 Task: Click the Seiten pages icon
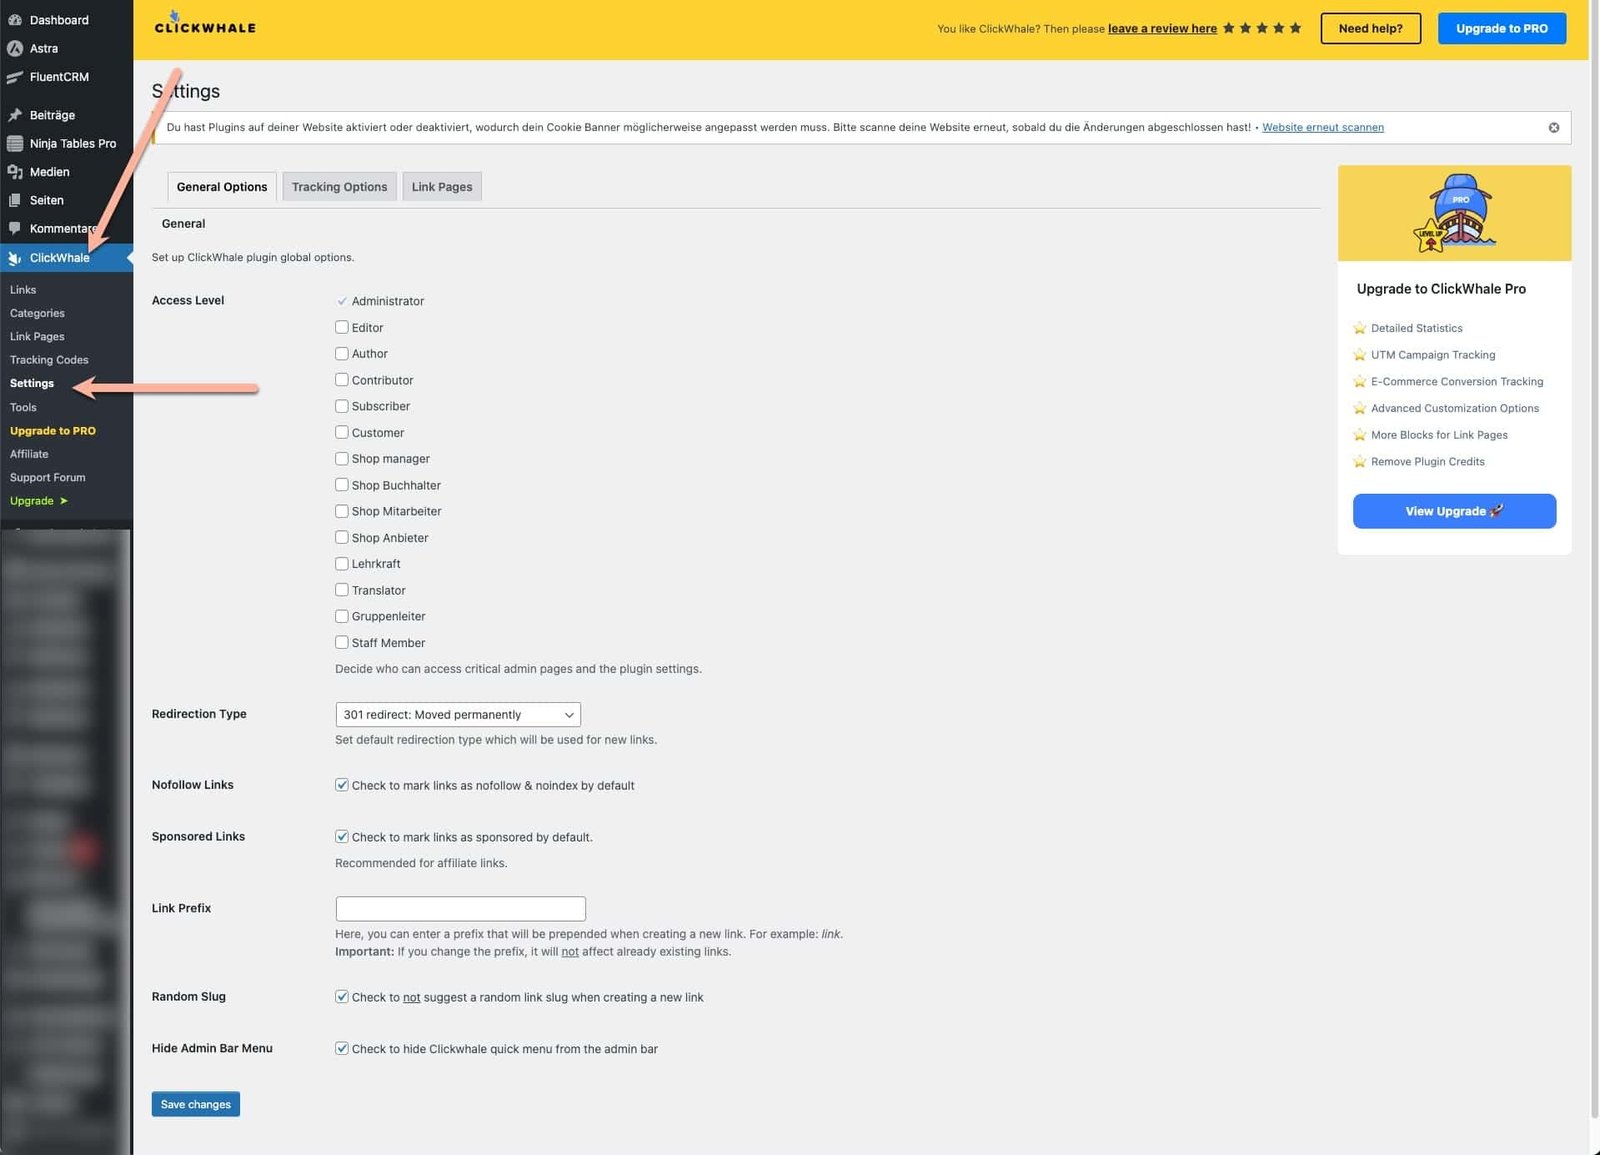pyautogui.click(x=15, y=200)
